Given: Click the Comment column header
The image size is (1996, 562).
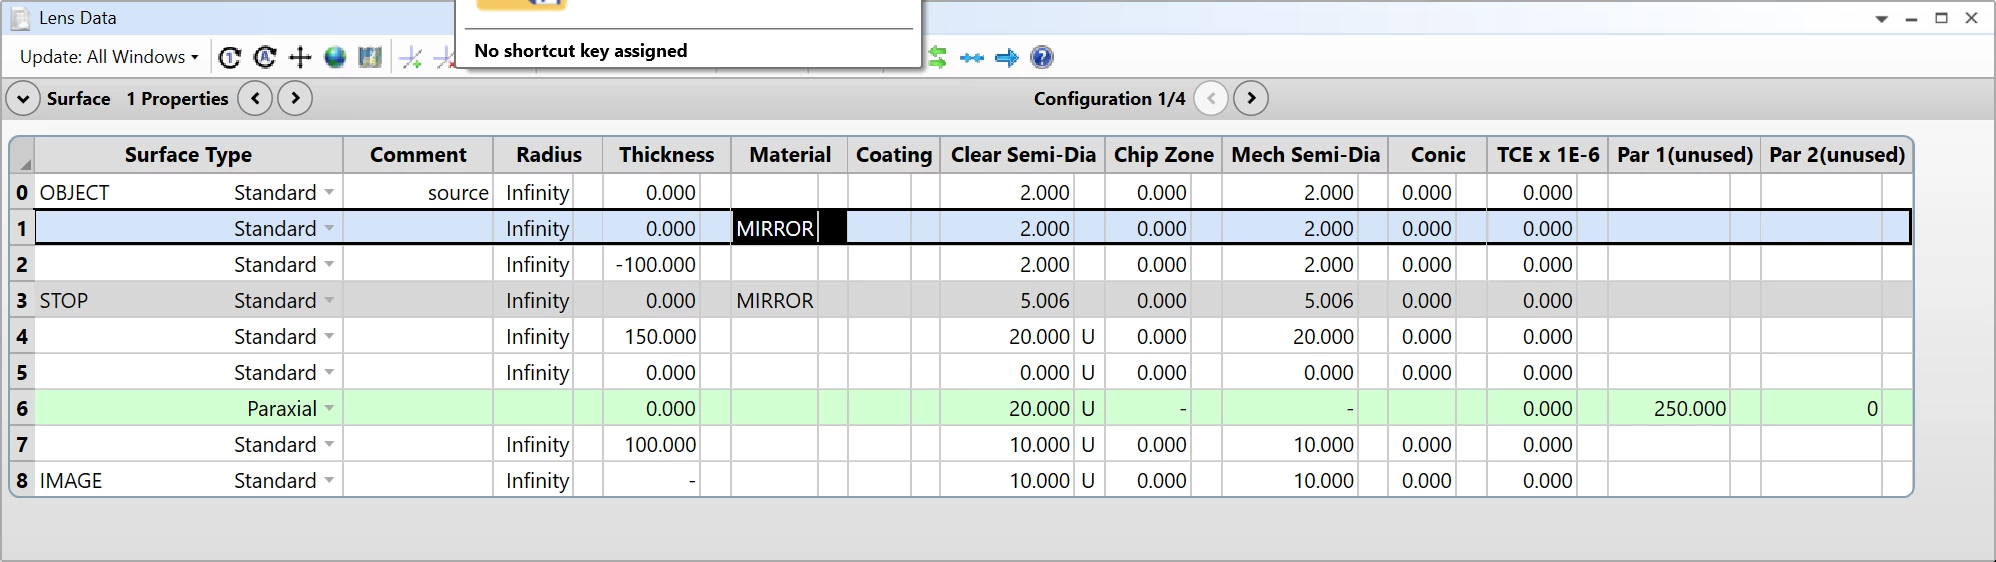Looking at the screenshot, I should pyautogui.click(x=418, y=155).
